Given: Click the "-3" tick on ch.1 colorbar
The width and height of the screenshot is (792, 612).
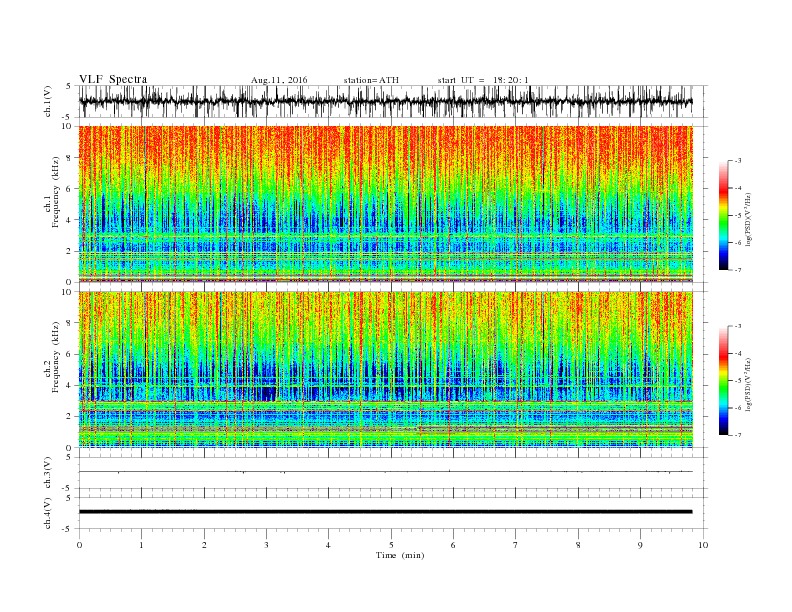Looking at the screenshot, I should [x=737, y=161].
